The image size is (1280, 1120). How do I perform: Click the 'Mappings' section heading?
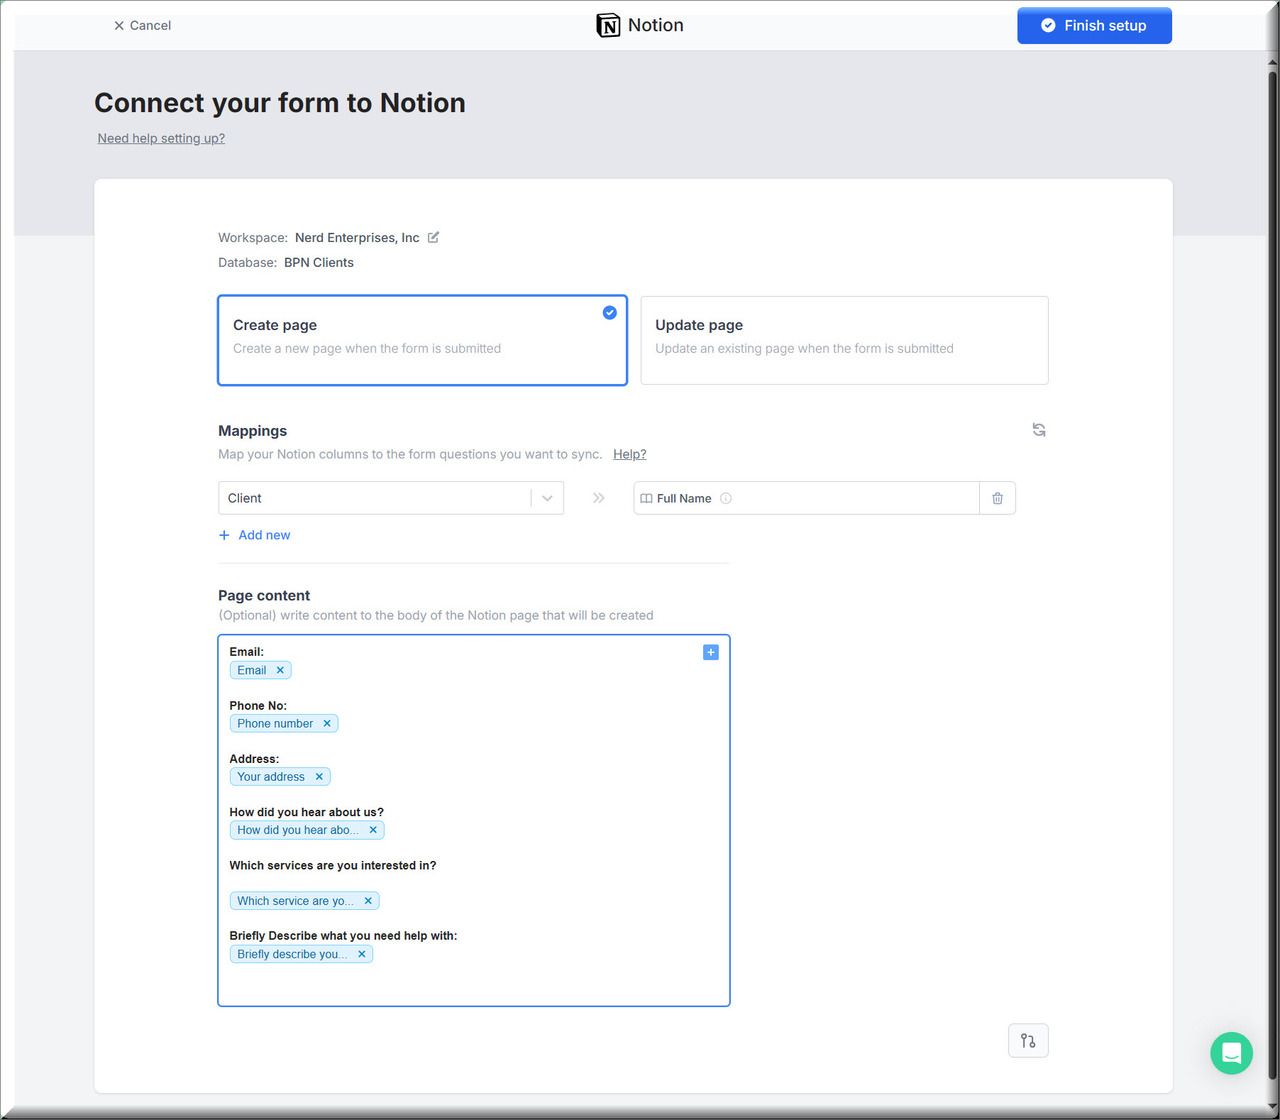[x=252, y=431]
